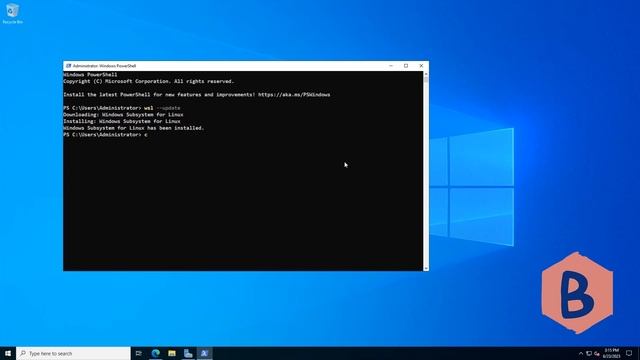This screenshot has height=360, width=640.
Task: Open the notification center
Action: (629, 353)
